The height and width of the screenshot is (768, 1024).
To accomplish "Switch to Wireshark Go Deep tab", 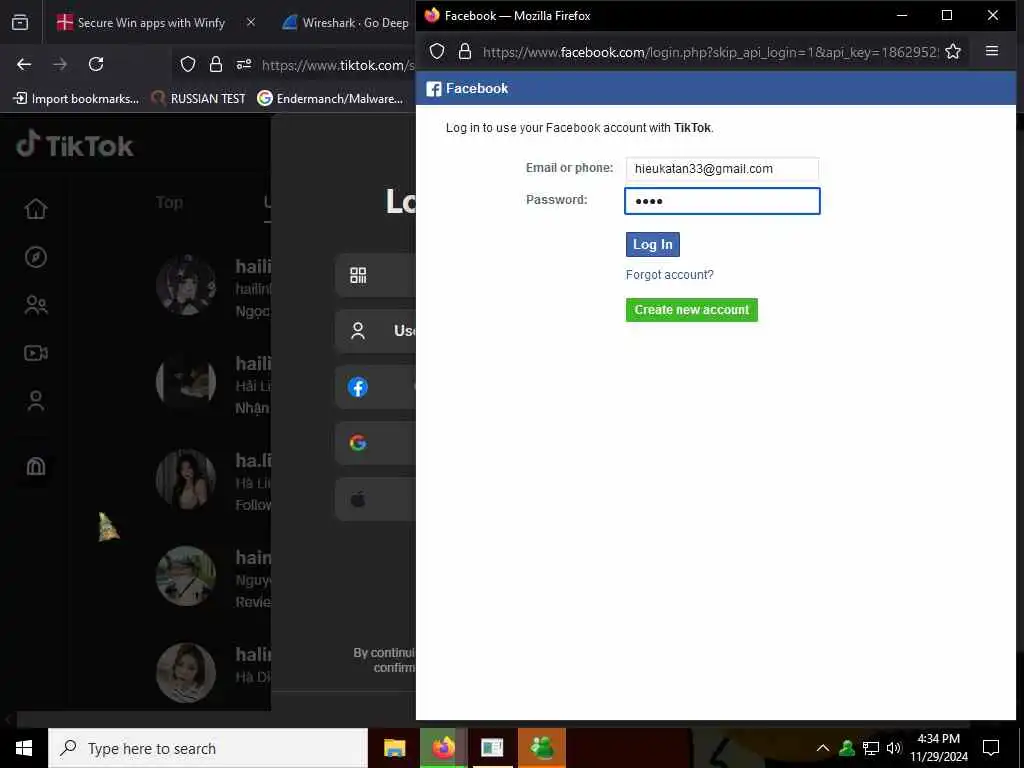I will point(346,22).
